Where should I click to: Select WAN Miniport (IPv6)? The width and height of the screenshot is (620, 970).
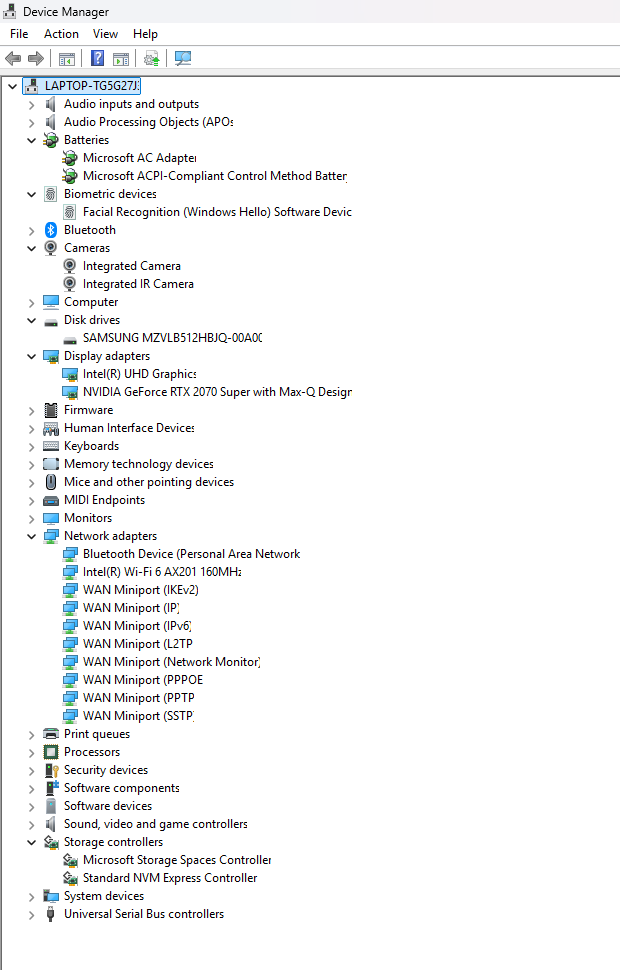[x=137, y=626]
